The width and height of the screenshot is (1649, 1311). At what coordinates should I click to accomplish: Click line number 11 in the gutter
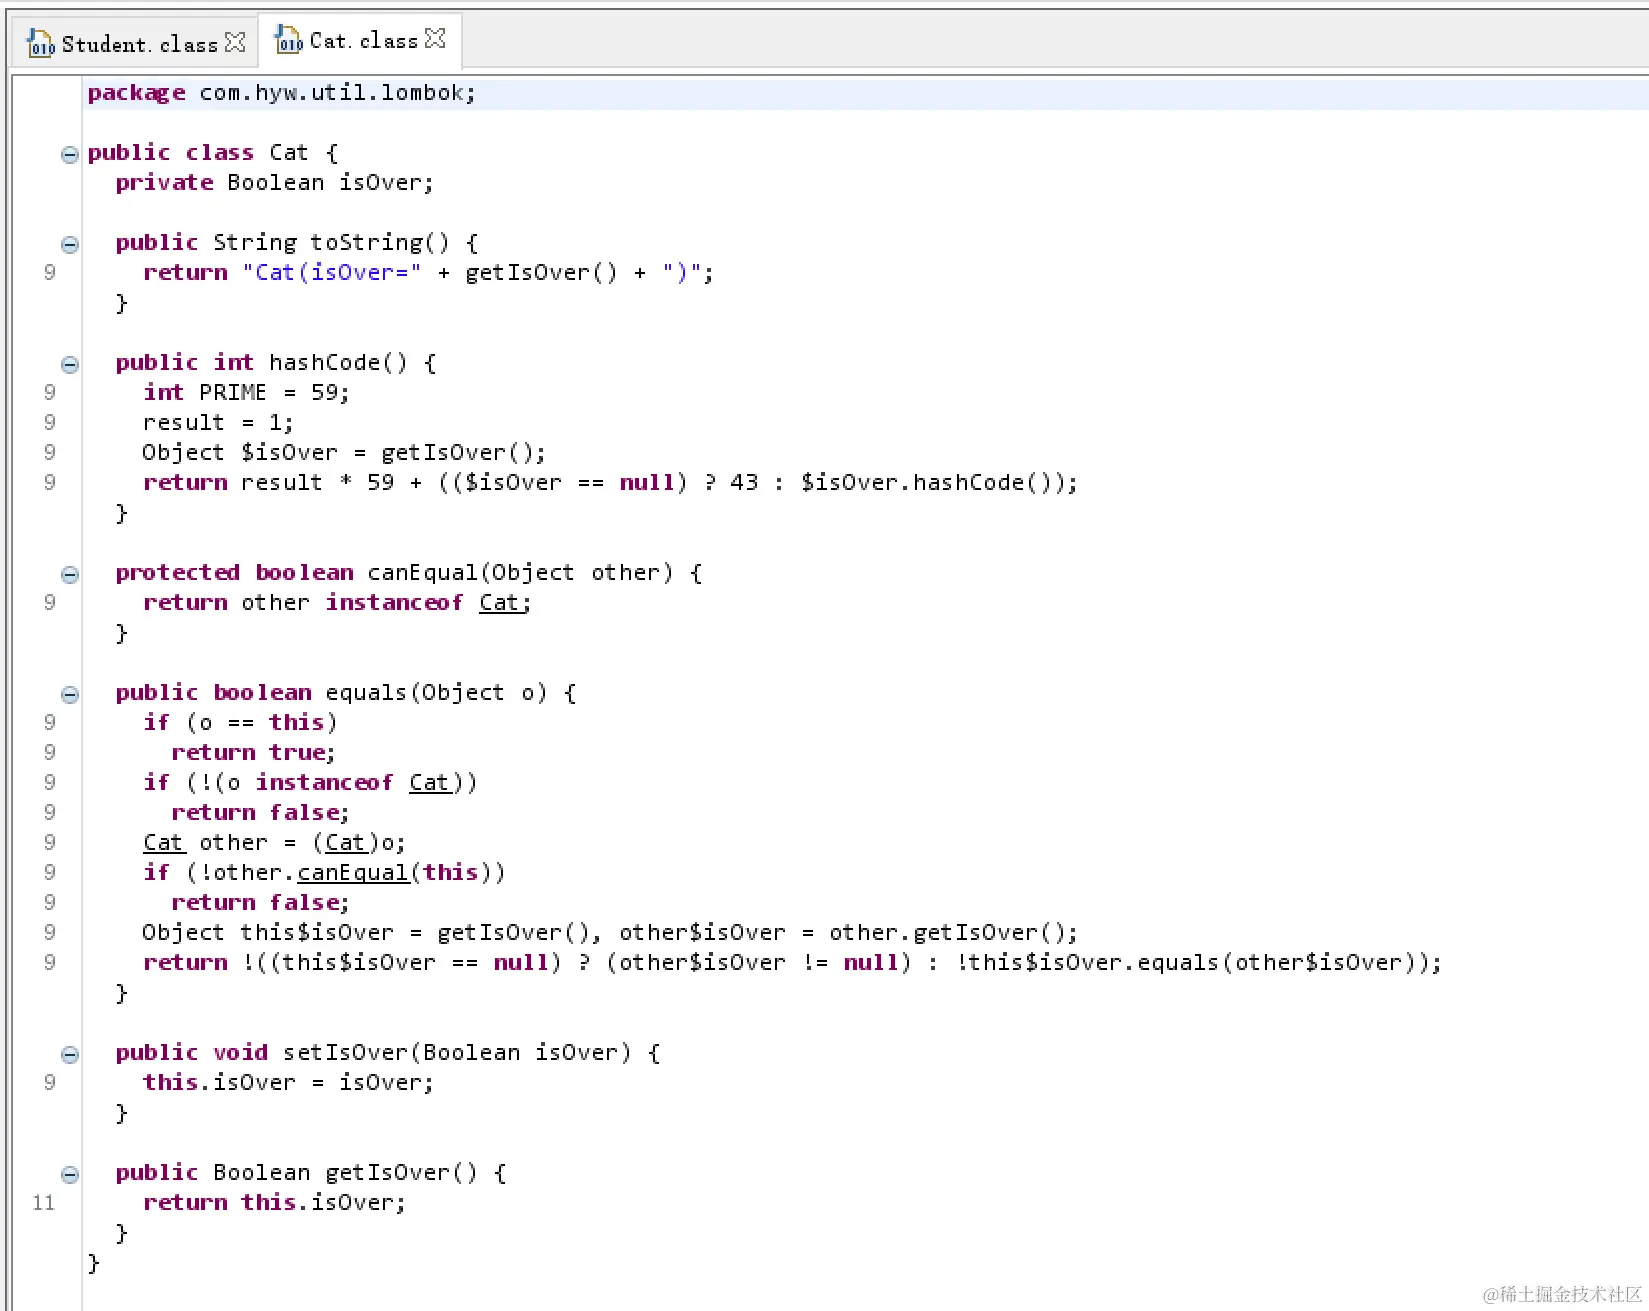[43, 1203]
